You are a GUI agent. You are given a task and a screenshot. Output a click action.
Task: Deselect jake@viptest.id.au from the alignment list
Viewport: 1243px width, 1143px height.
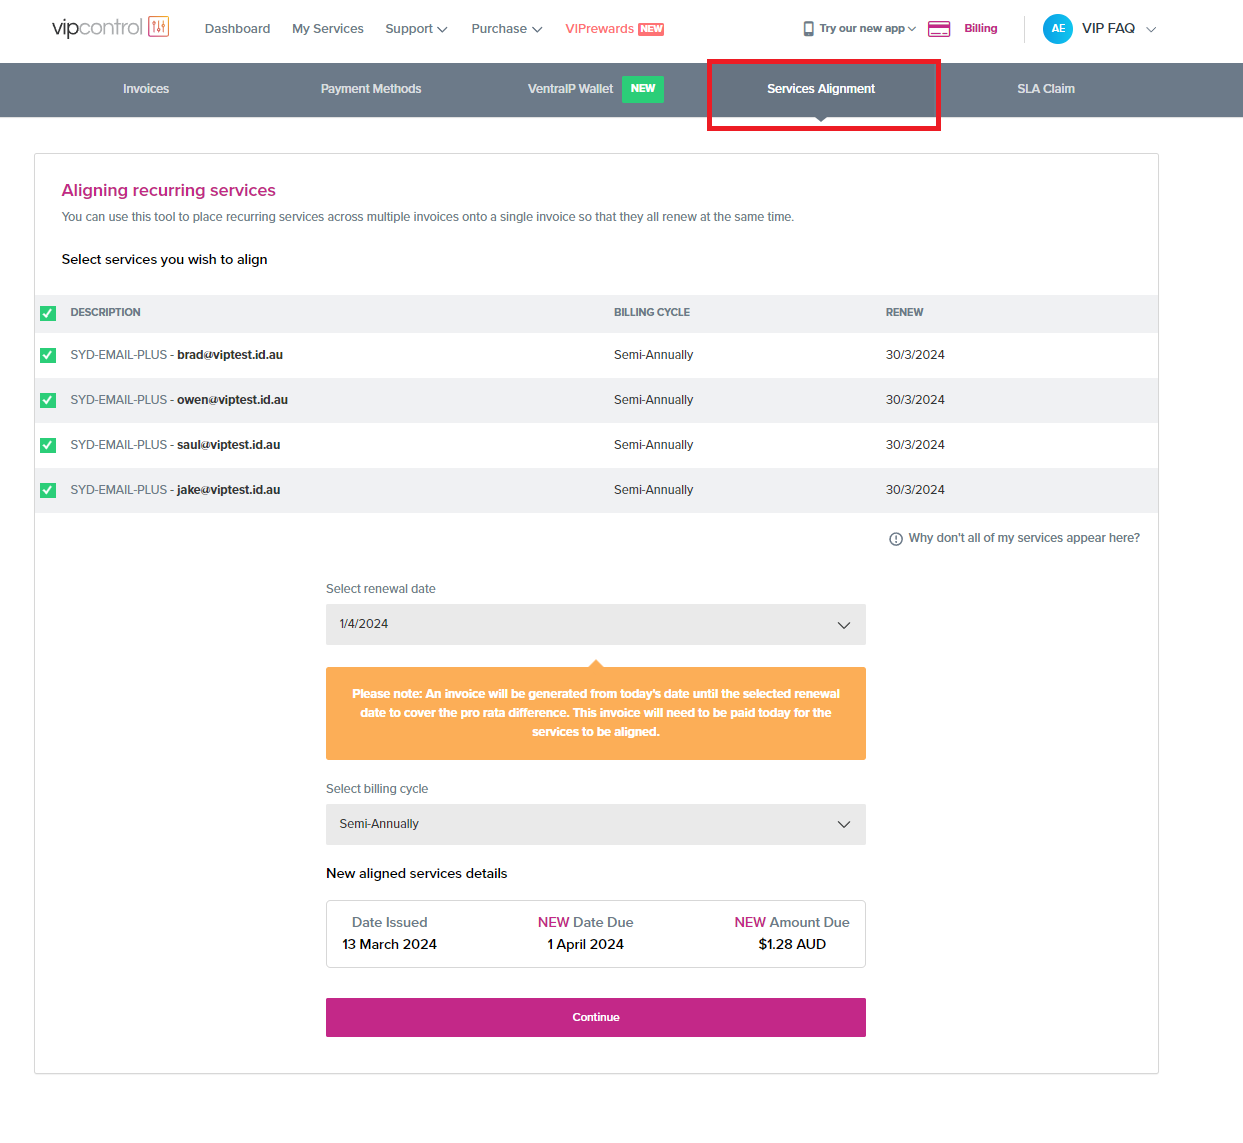[48, 490]
